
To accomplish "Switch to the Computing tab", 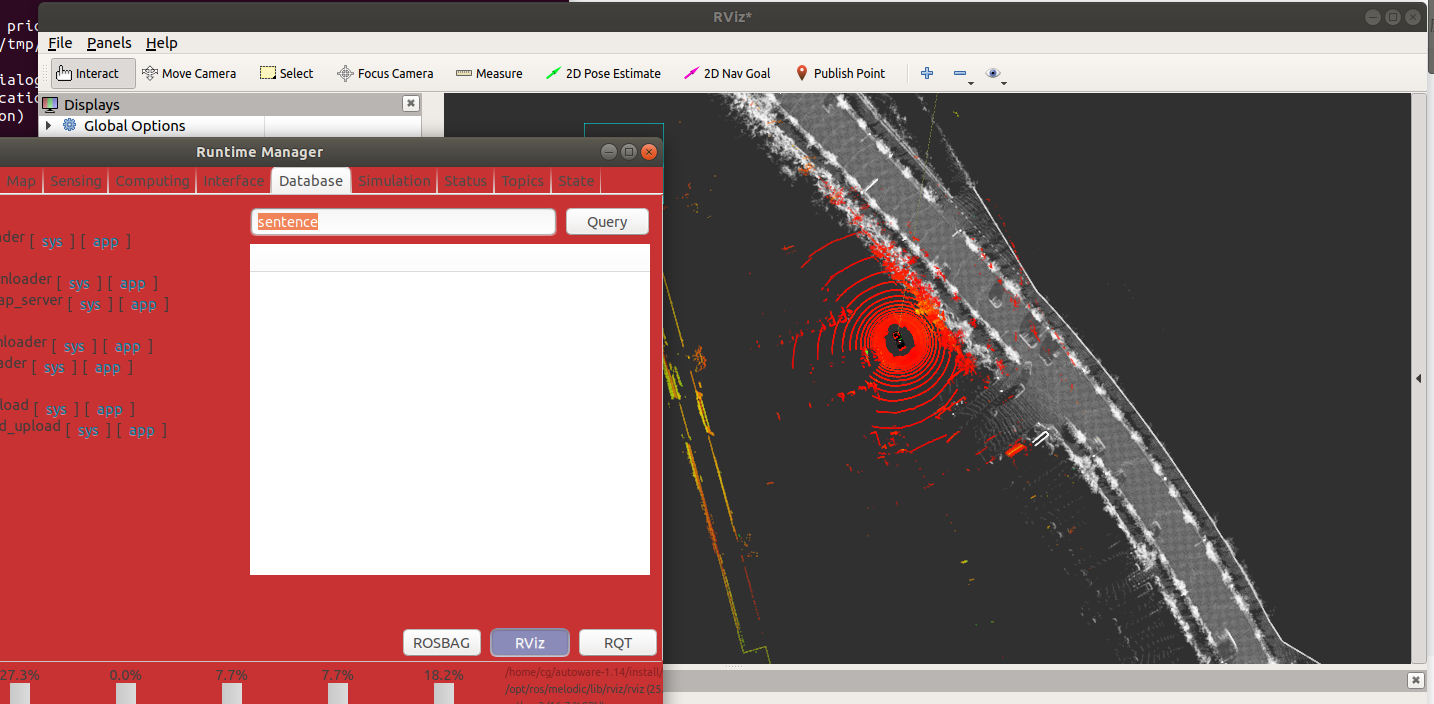I will (x=152, y=181).
